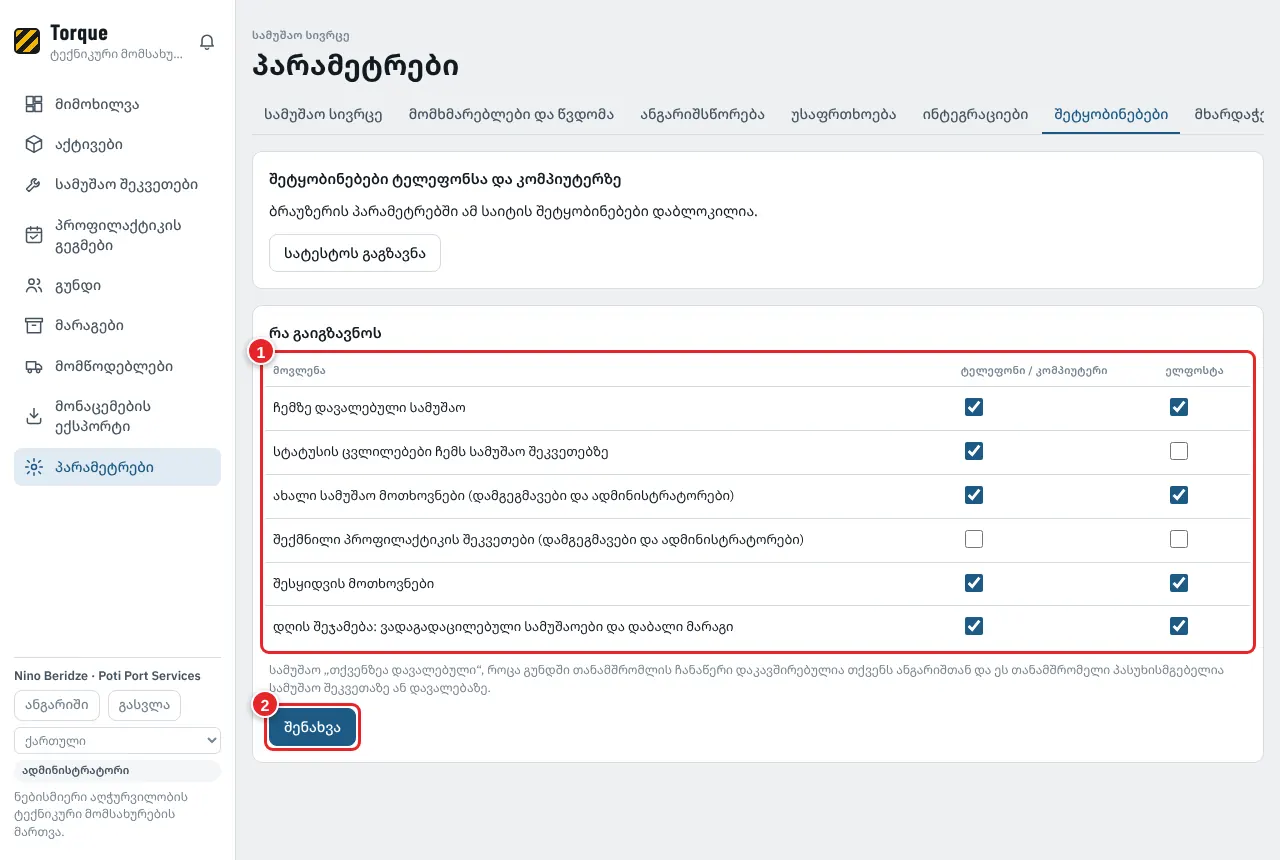The image size is (1280, 860).
Task: Click the სატესტოს გაგზავნა button
Action: click(x=355, y=253)
